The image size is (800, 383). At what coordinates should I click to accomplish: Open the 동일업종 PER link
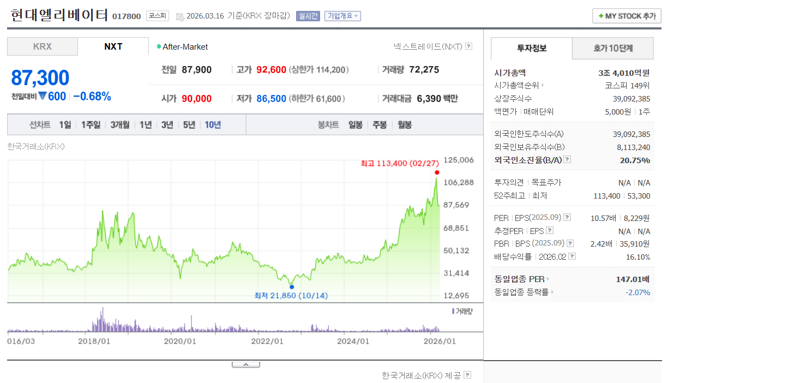point(522,279)
